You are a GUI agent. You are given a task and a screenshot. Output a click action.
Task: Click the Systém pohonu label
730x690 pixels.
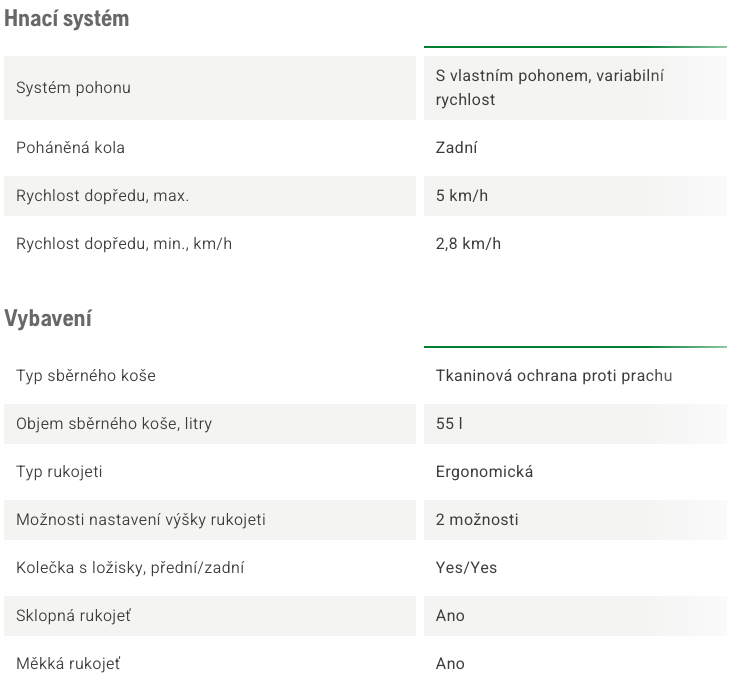(x=74, y=88)
